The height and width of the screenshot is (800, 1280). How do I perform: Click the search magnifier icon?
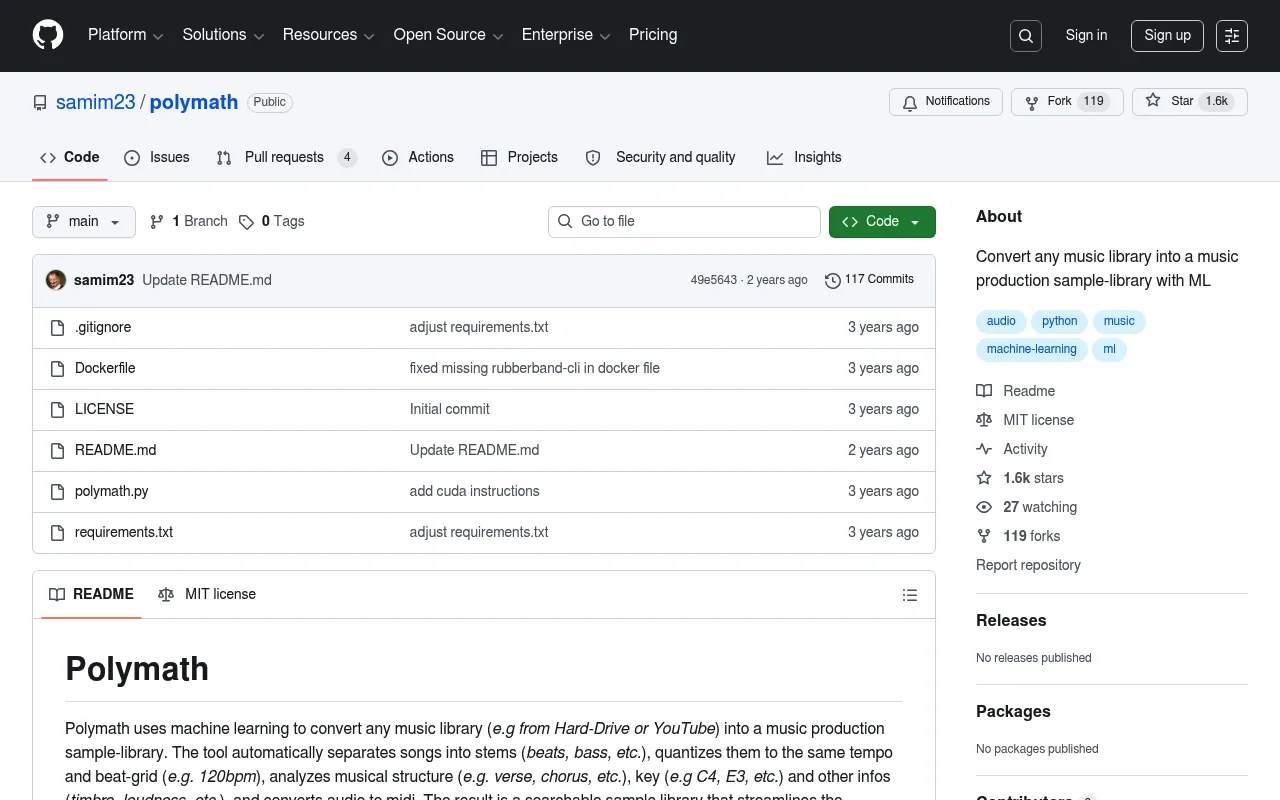click(1026, 36)
